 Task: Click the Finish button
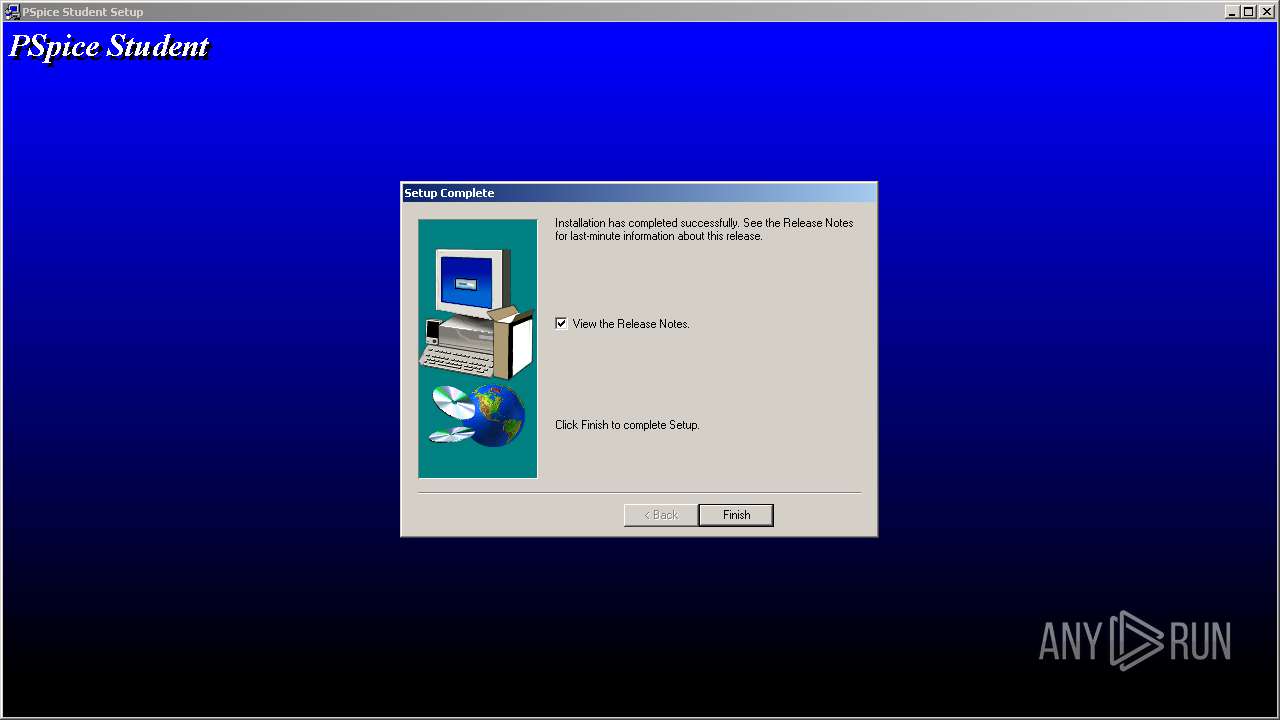(736, 515)
